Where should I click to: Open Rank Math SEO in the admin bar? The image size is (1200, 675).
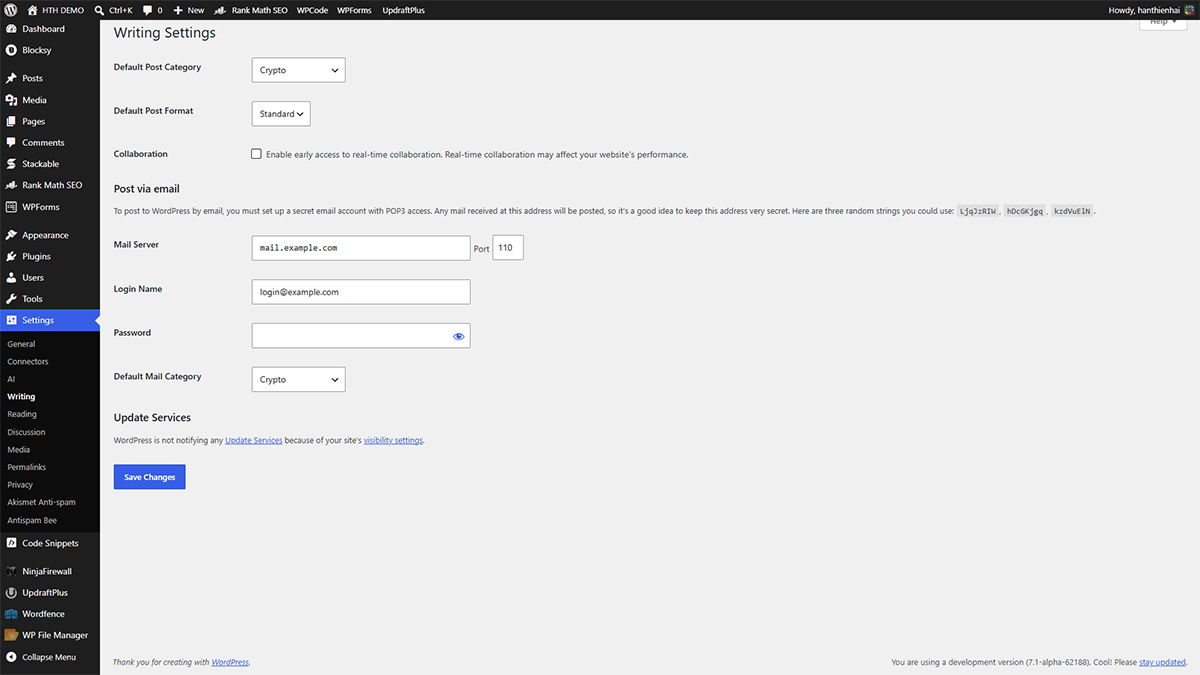pyautogui.click(x=249, y=10)
